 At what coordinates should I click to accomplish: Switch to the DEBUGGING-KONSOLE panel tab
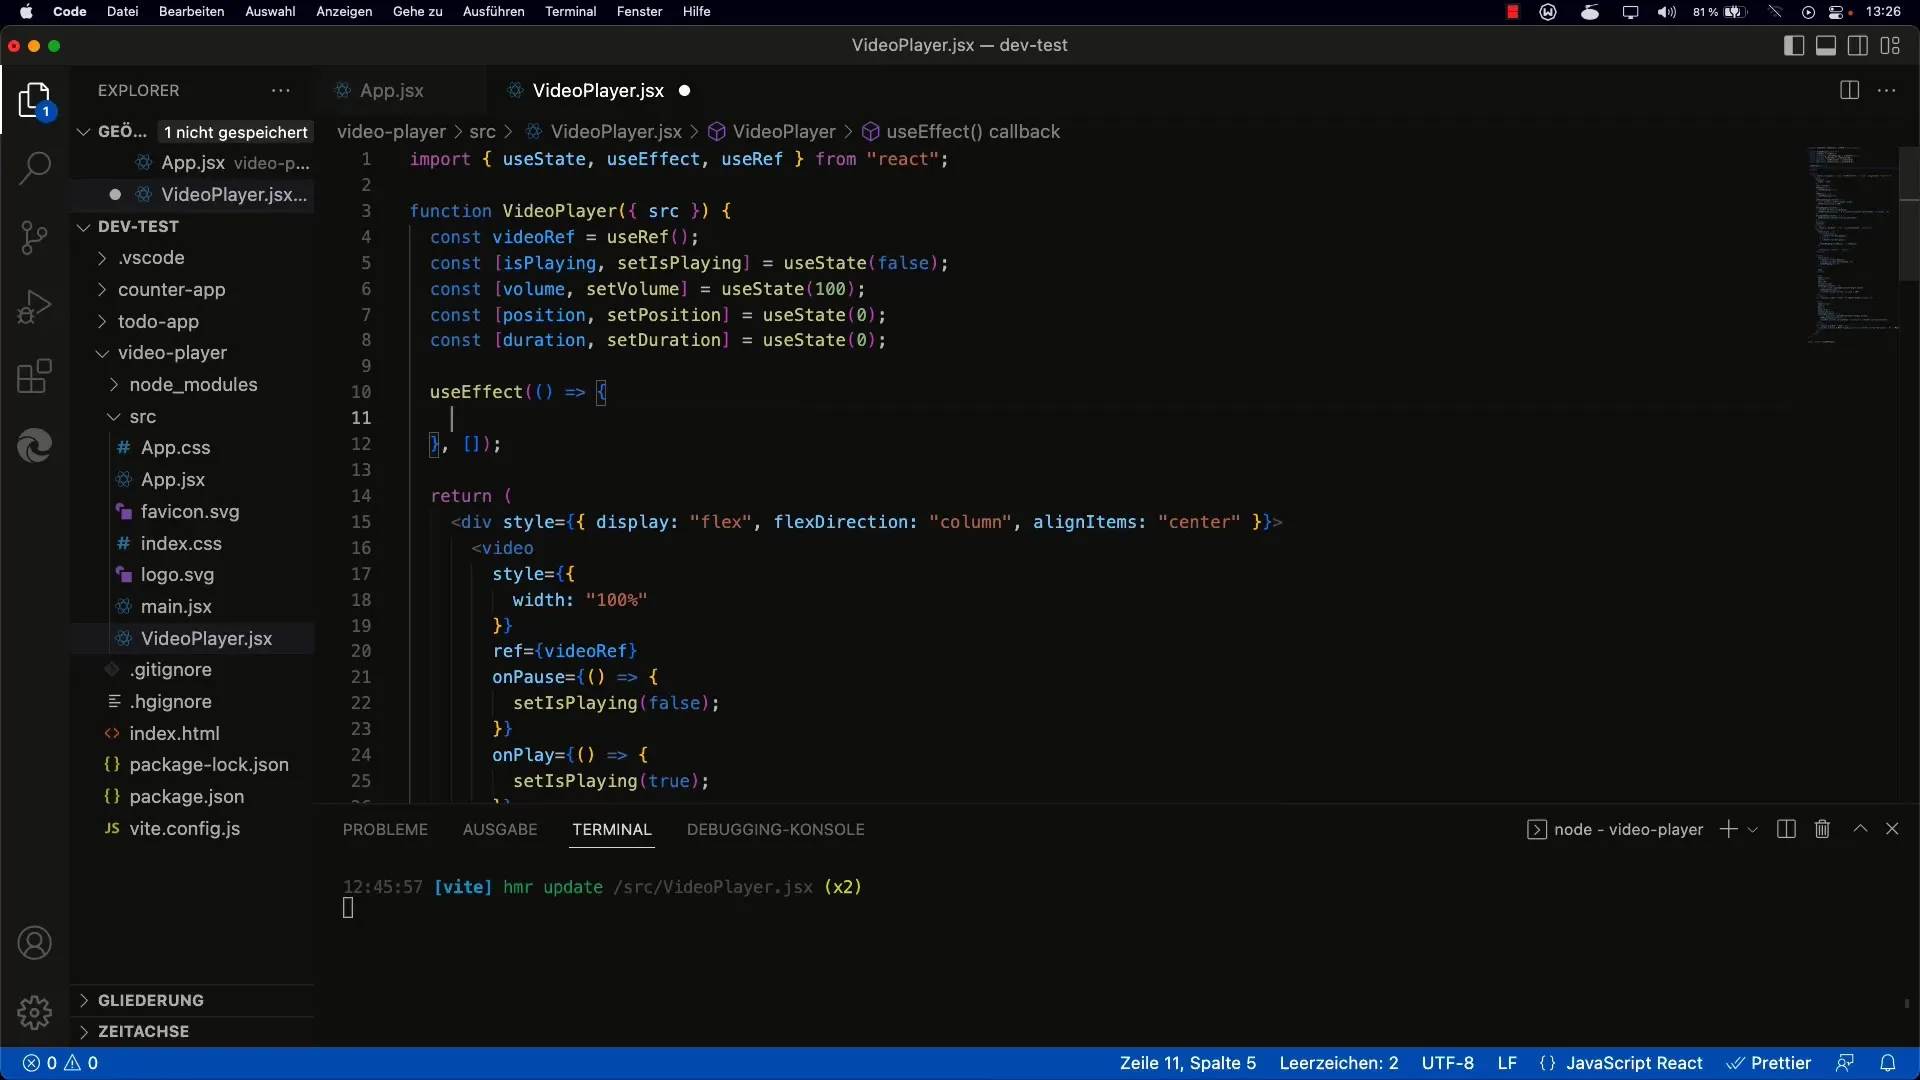[x=775, y=829]
